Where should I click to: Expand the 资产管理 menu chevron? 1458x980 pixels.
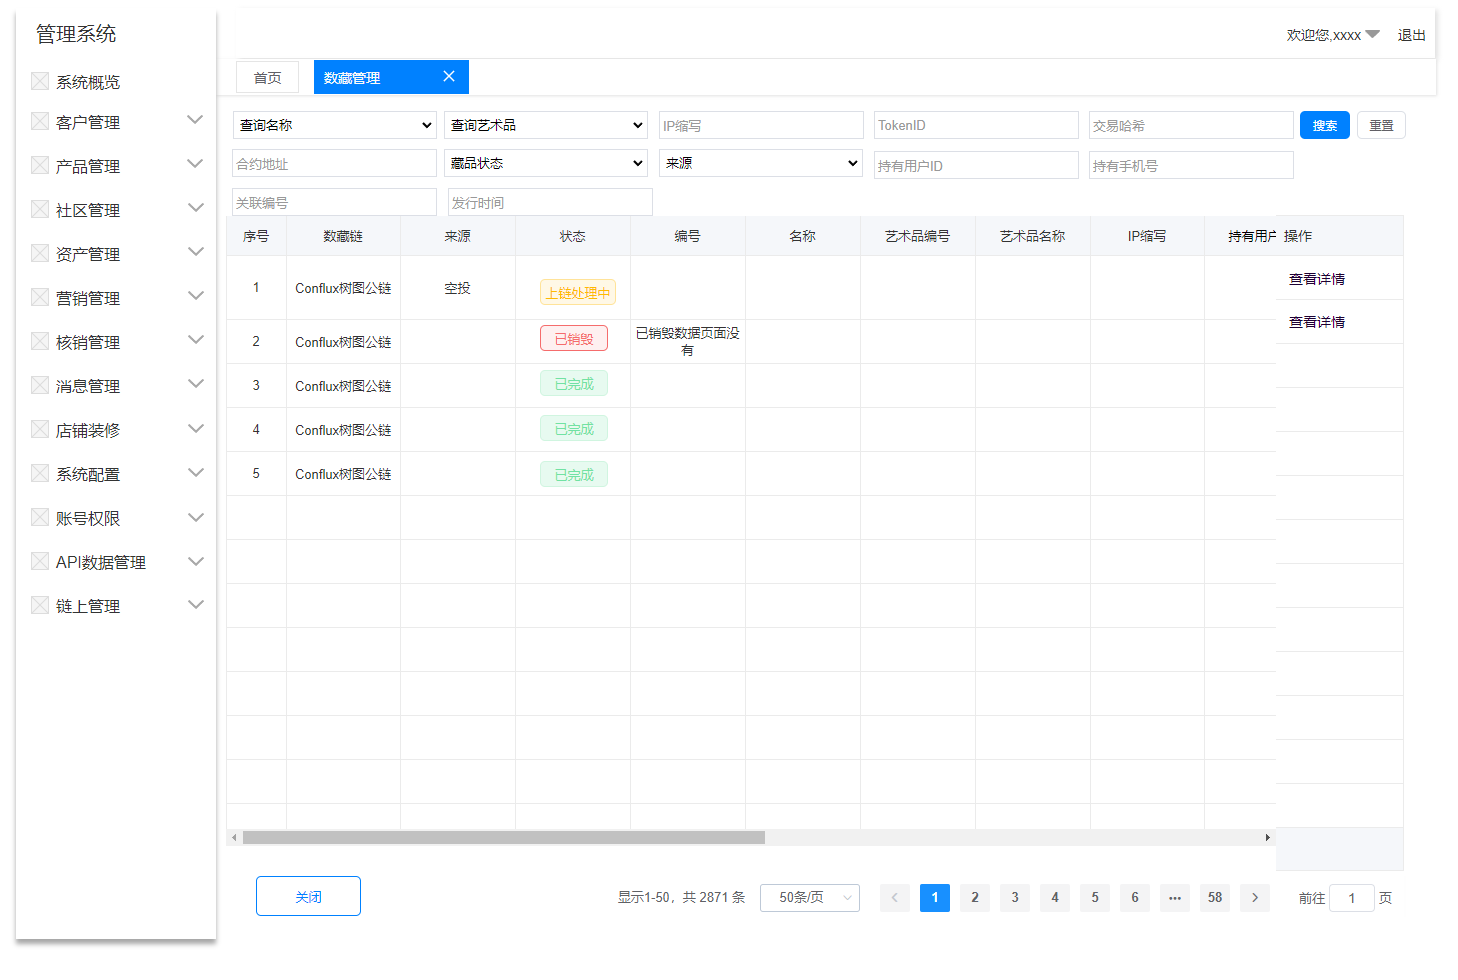click(x=195, y=252)
